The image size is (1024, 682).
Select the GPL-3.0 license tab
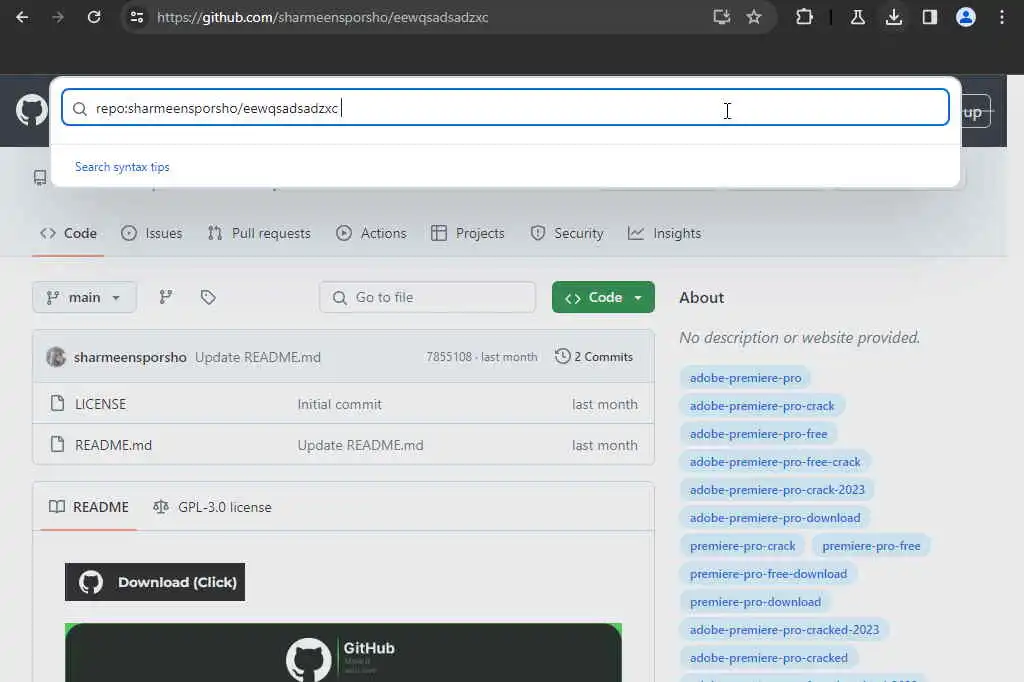coord(212,507)
